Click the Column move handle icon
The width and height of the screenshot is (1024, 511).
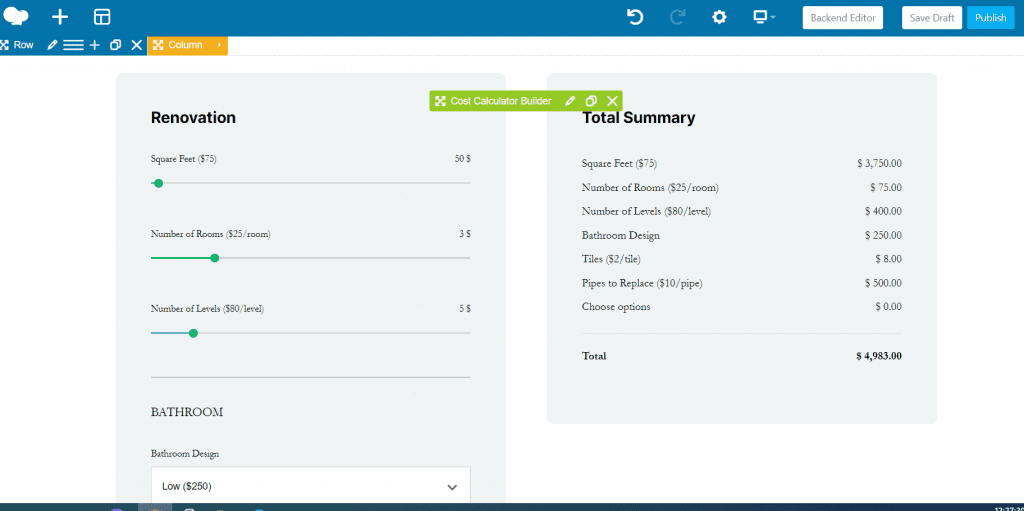[157, 45]
